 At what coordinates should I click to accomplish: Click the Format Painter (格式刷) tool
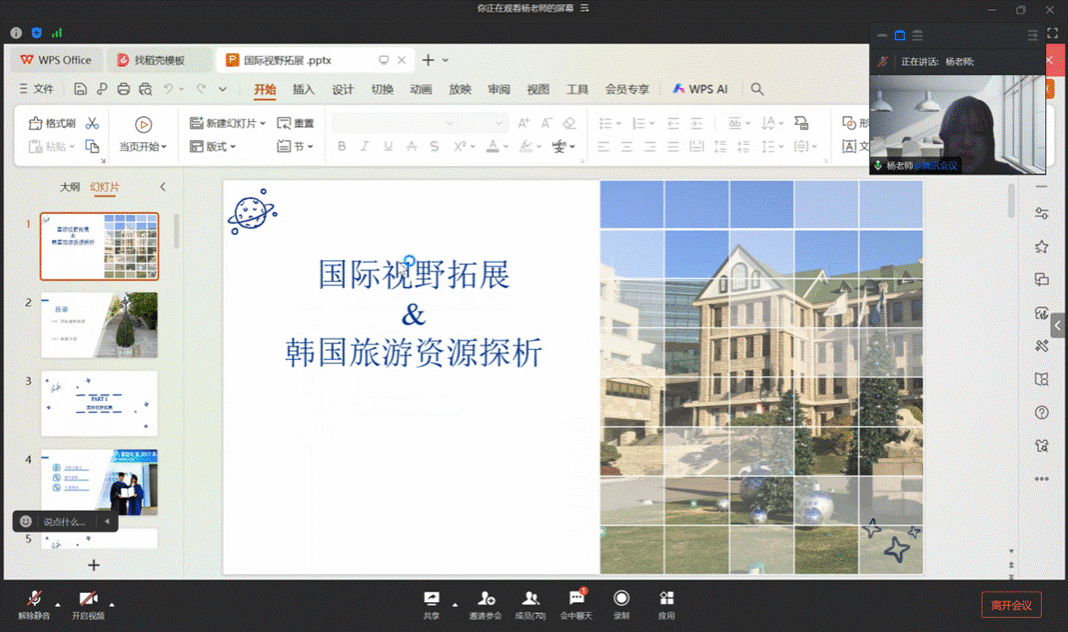pyautogui.click(x=52, y=123)
